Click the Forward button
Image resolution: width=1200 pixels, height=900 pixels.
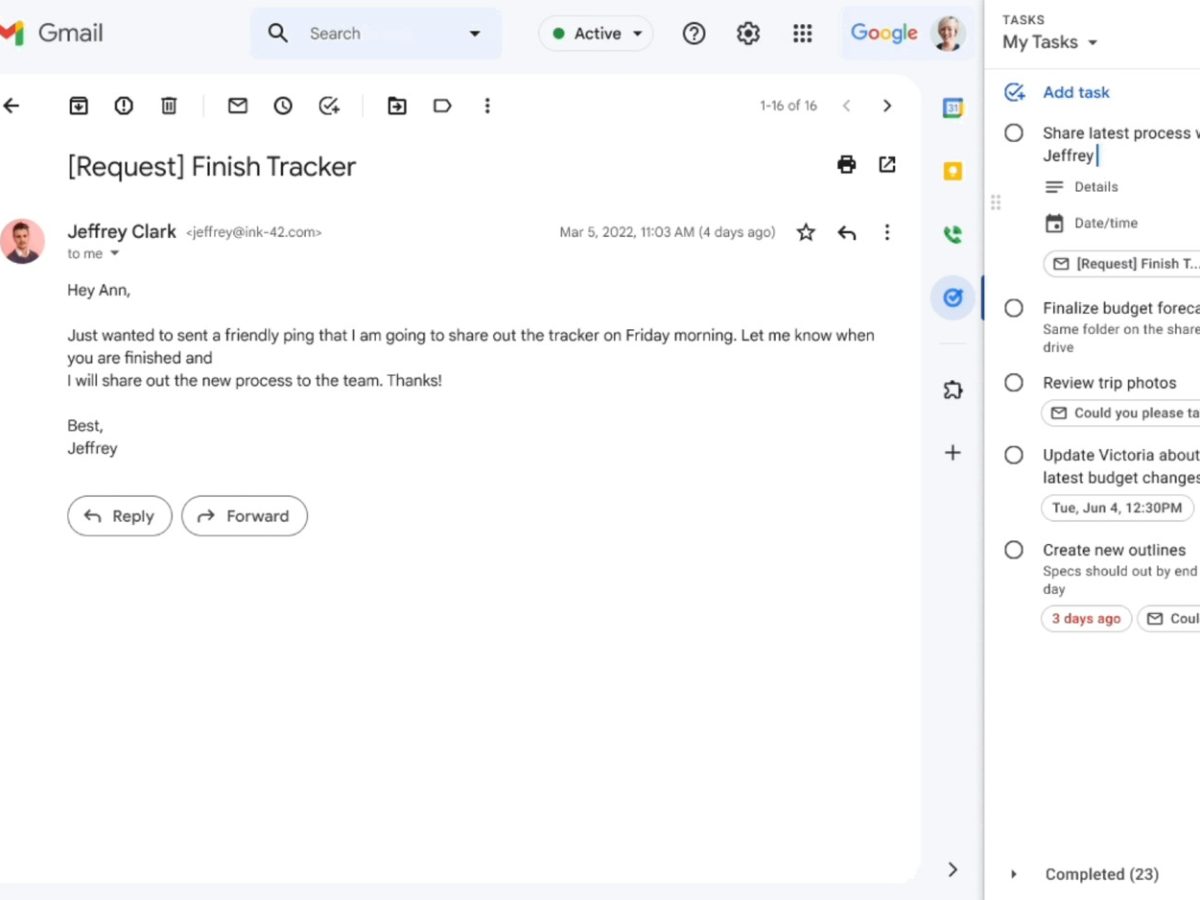[x=244, y=516]
